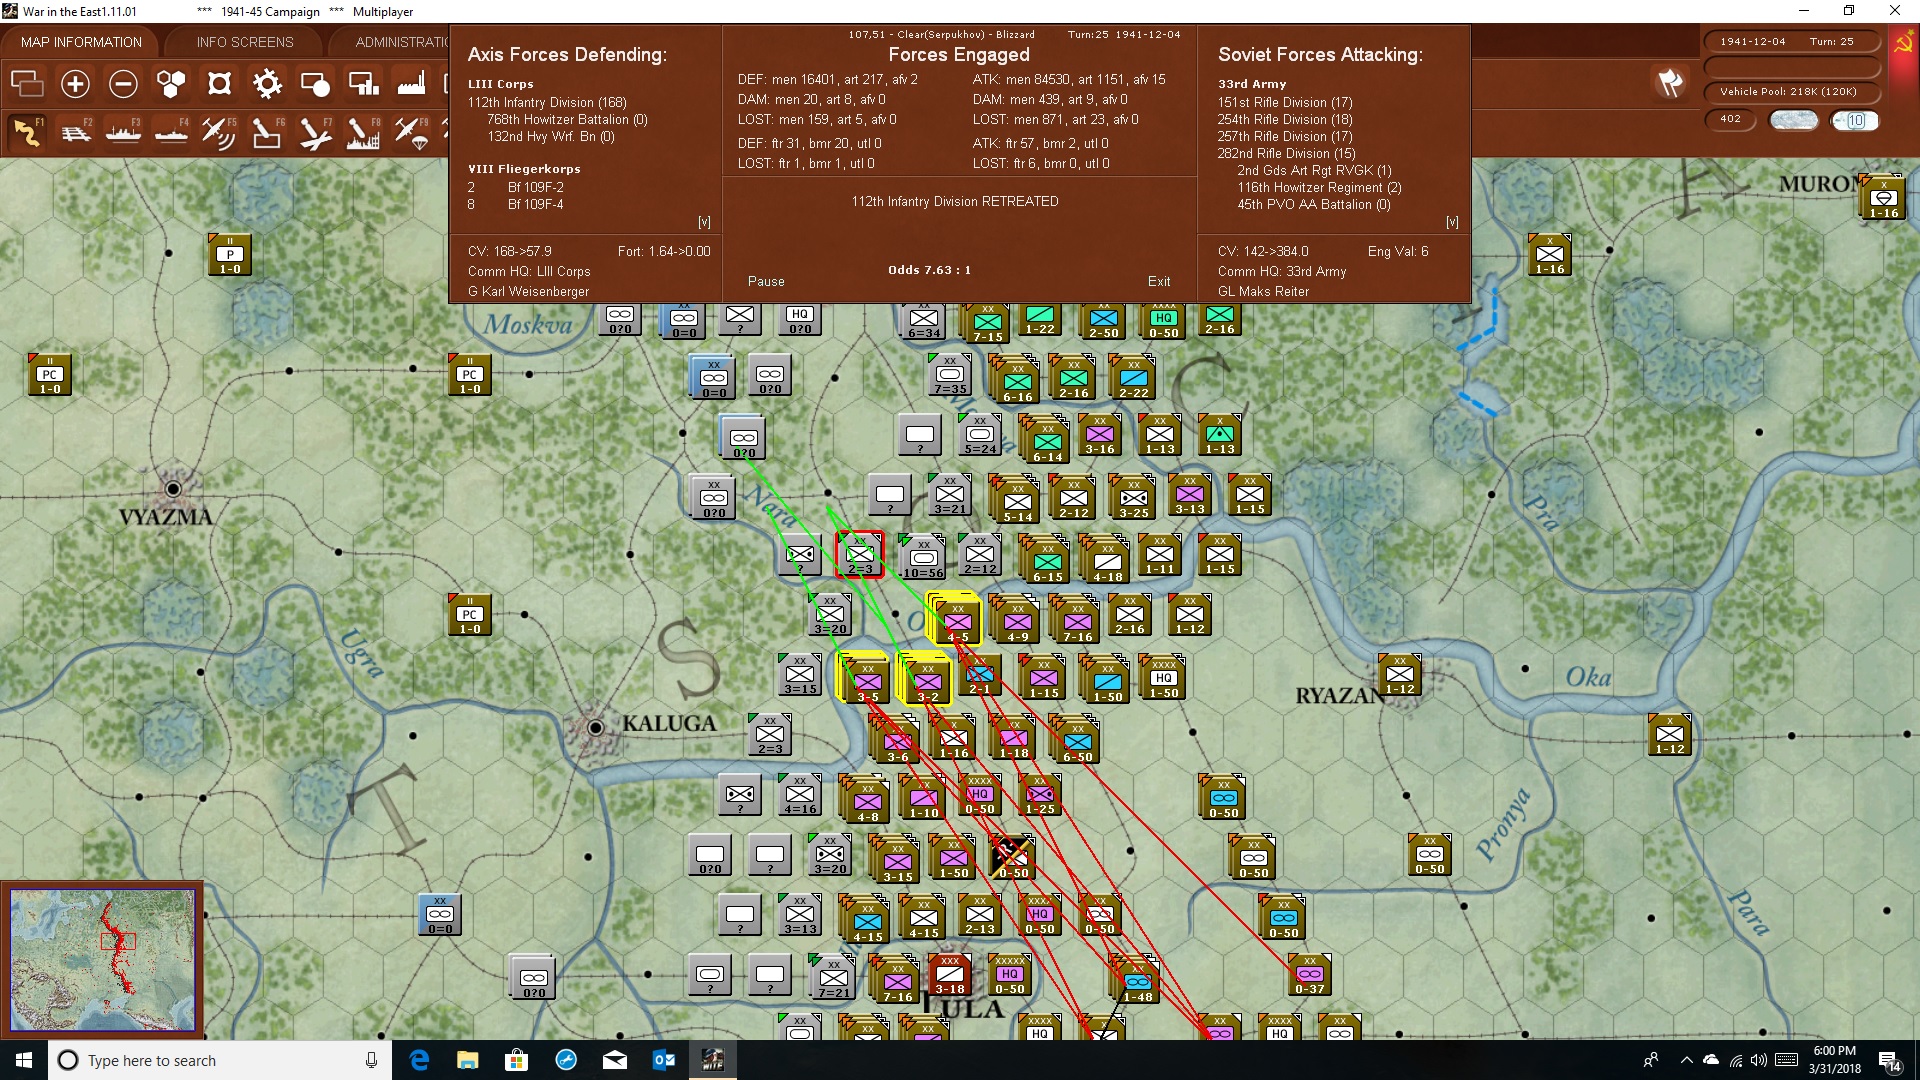Switch to the INFO SCREENS tab
The image size is (1920, 1080).
click(x=245, y=42)
